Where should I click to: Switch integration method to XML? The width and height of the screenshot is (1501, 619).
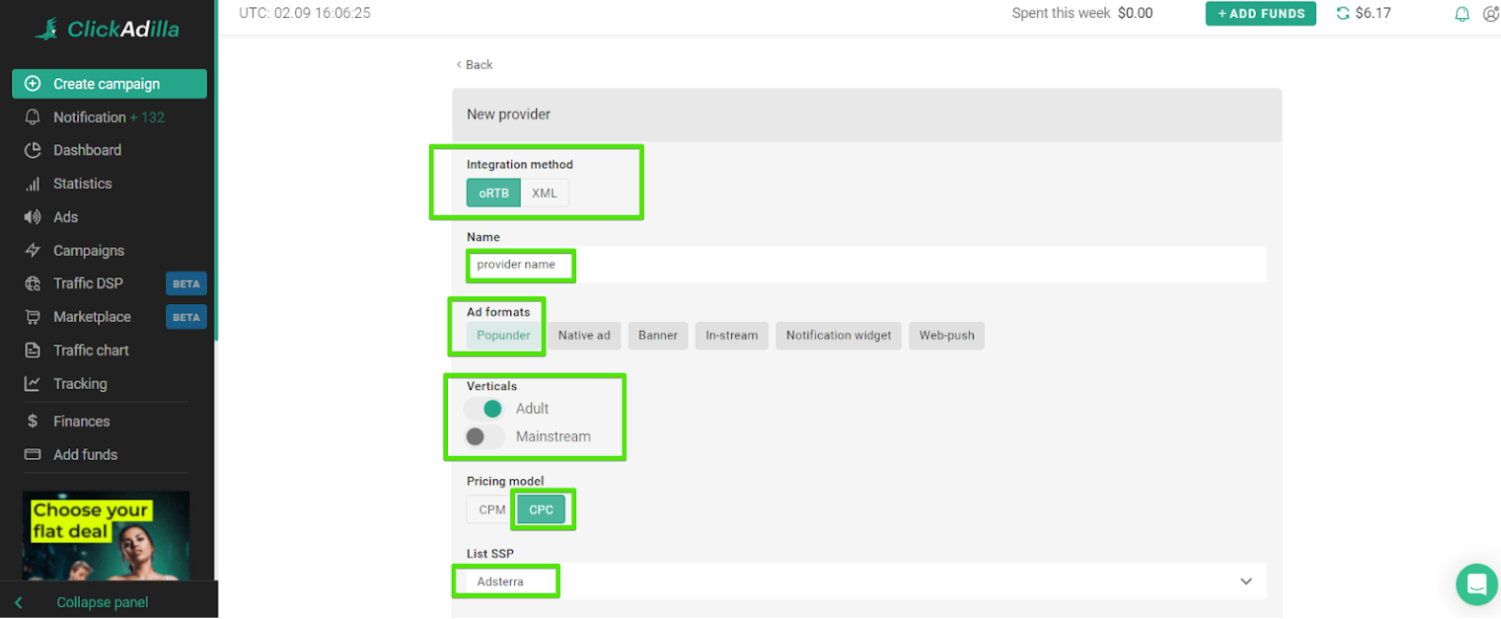pyautogui.click(x=544, y=192)
